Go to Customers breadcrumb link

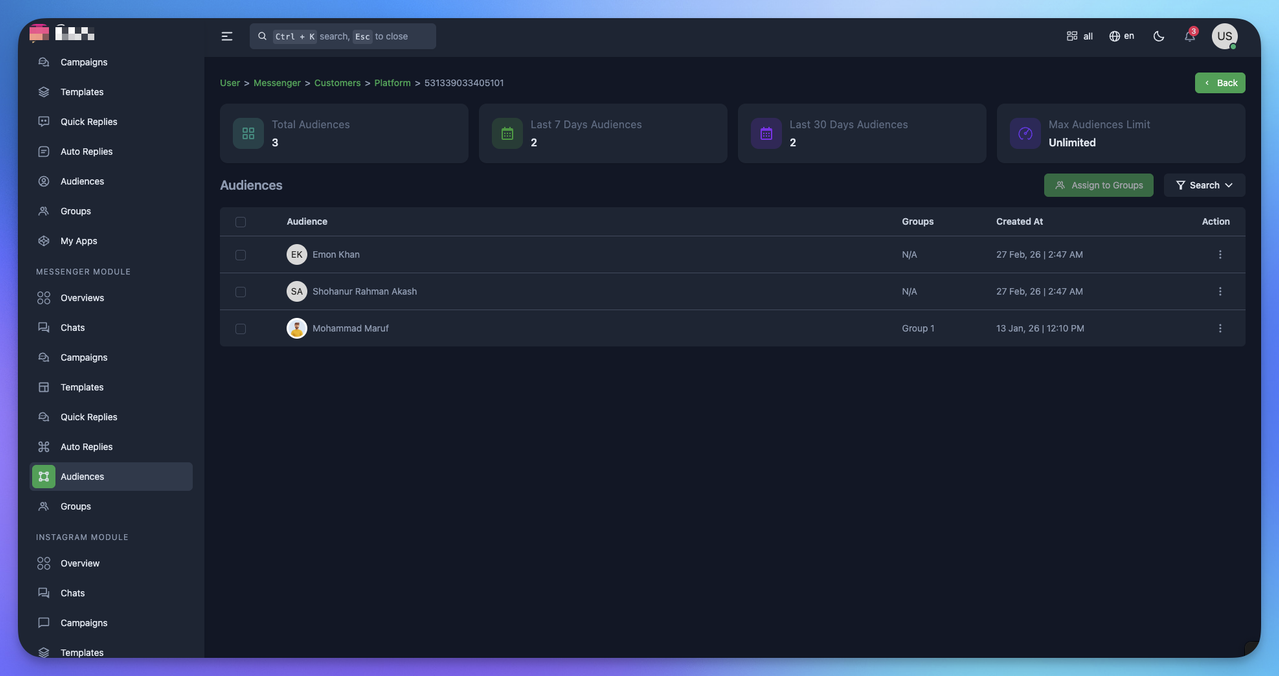pos(338,83)
